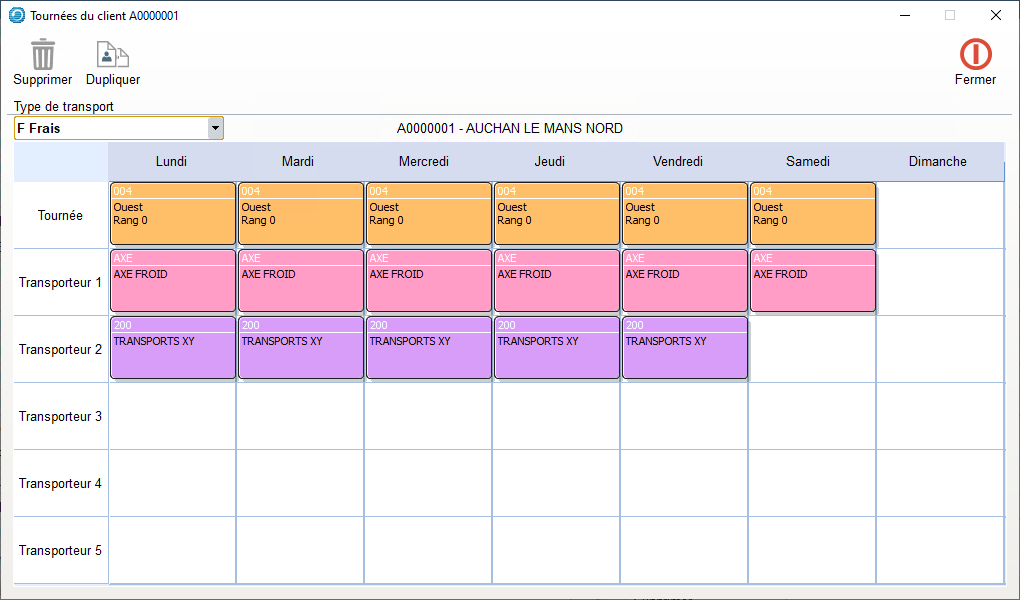
Task: Click empty Transporteur 5 cell under Lundi
Action: tap(172, 550)
